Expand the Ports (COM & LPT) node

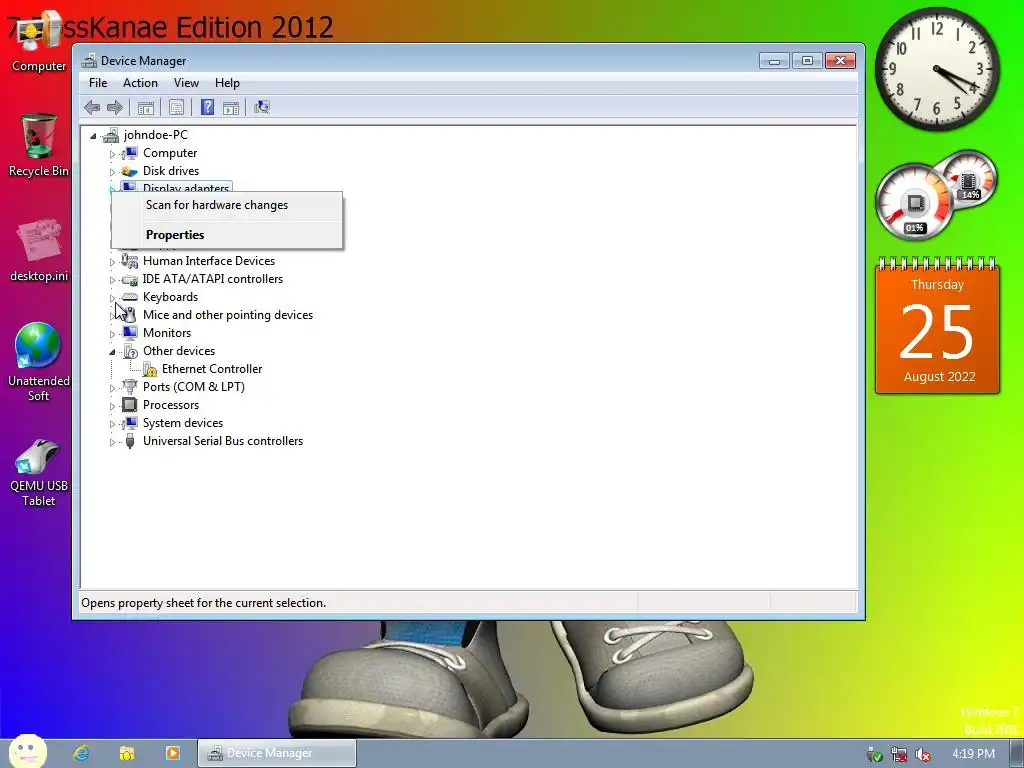click(112, 388)
